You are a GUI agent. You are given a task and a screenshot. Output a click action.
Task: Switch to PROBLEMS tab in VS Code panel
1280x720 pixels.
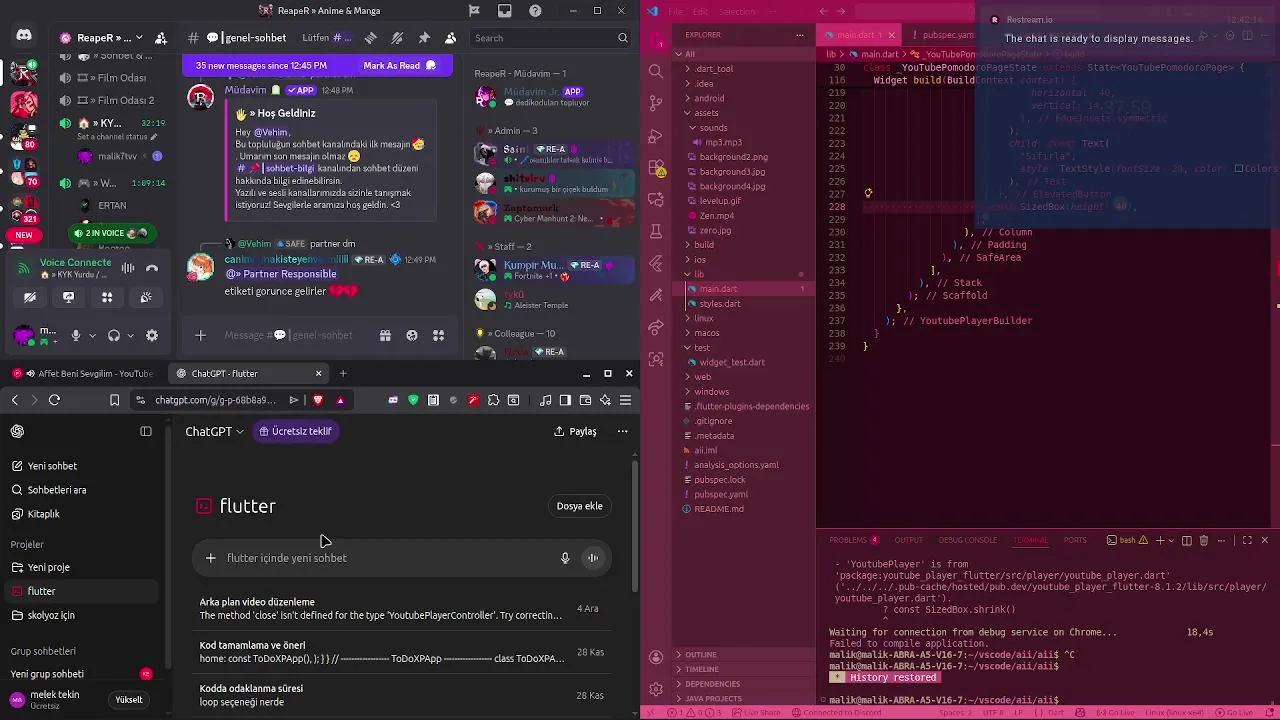(848, 540)
